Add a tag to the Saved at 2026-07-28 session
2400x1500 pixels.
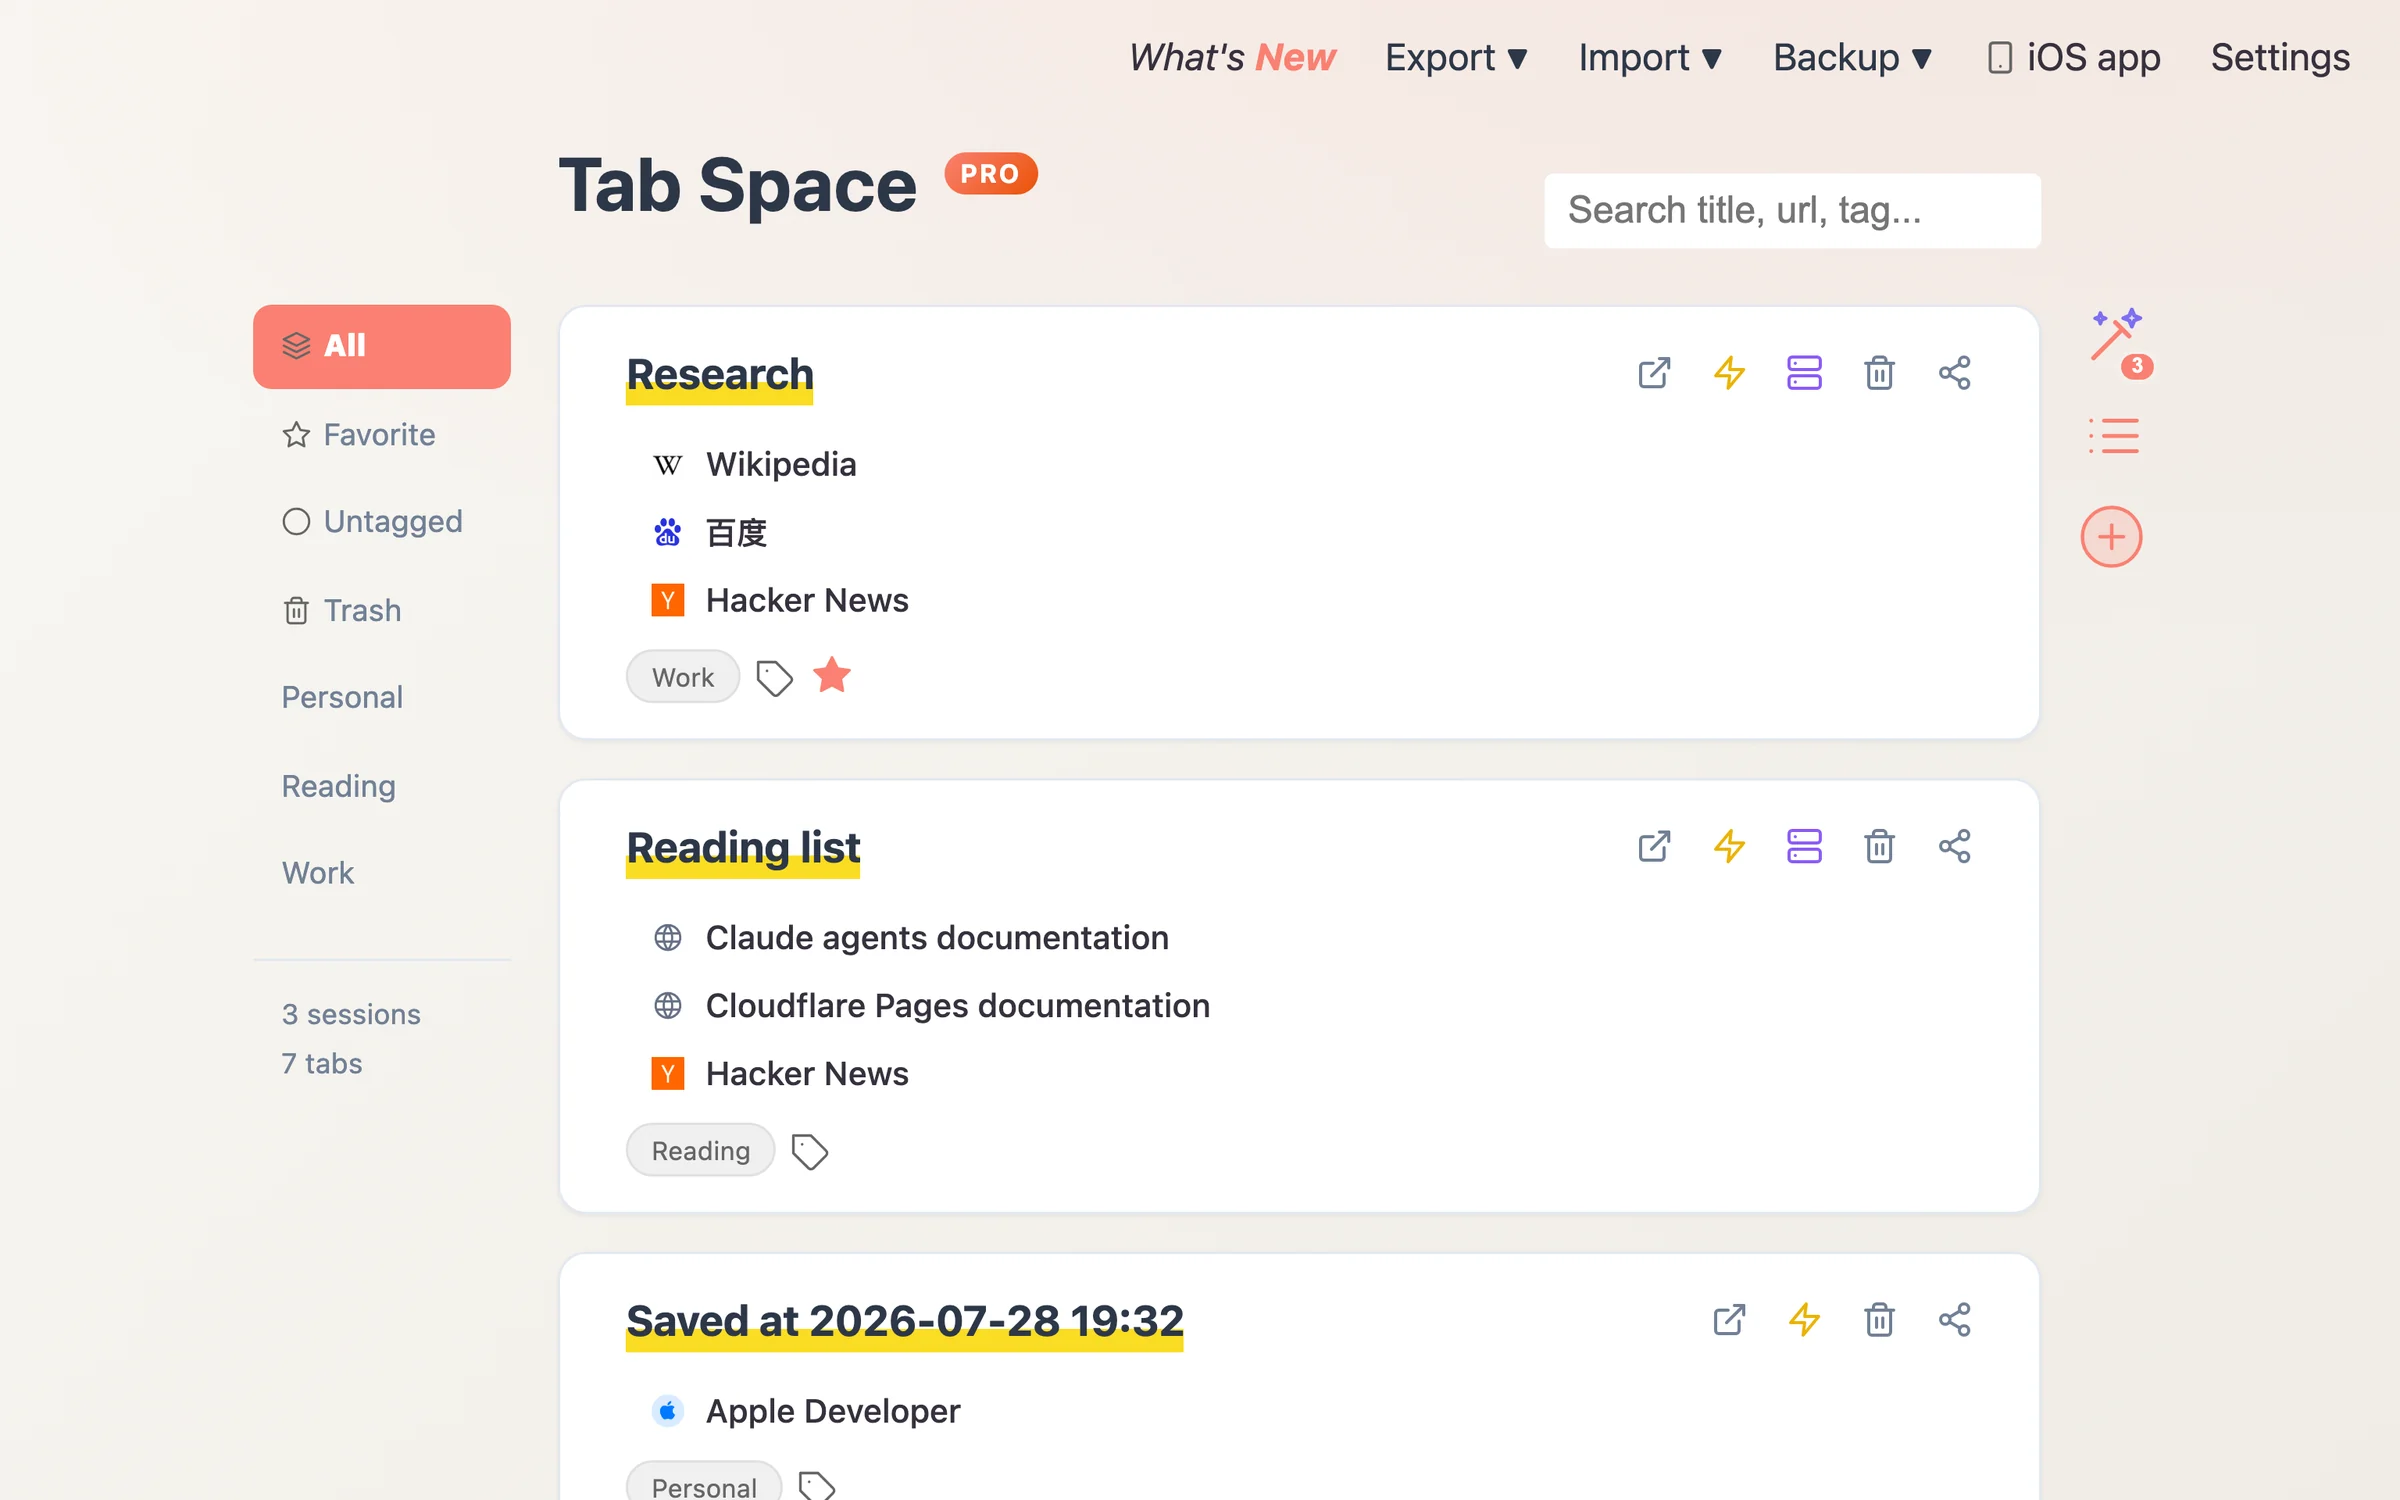[816, 1486]
